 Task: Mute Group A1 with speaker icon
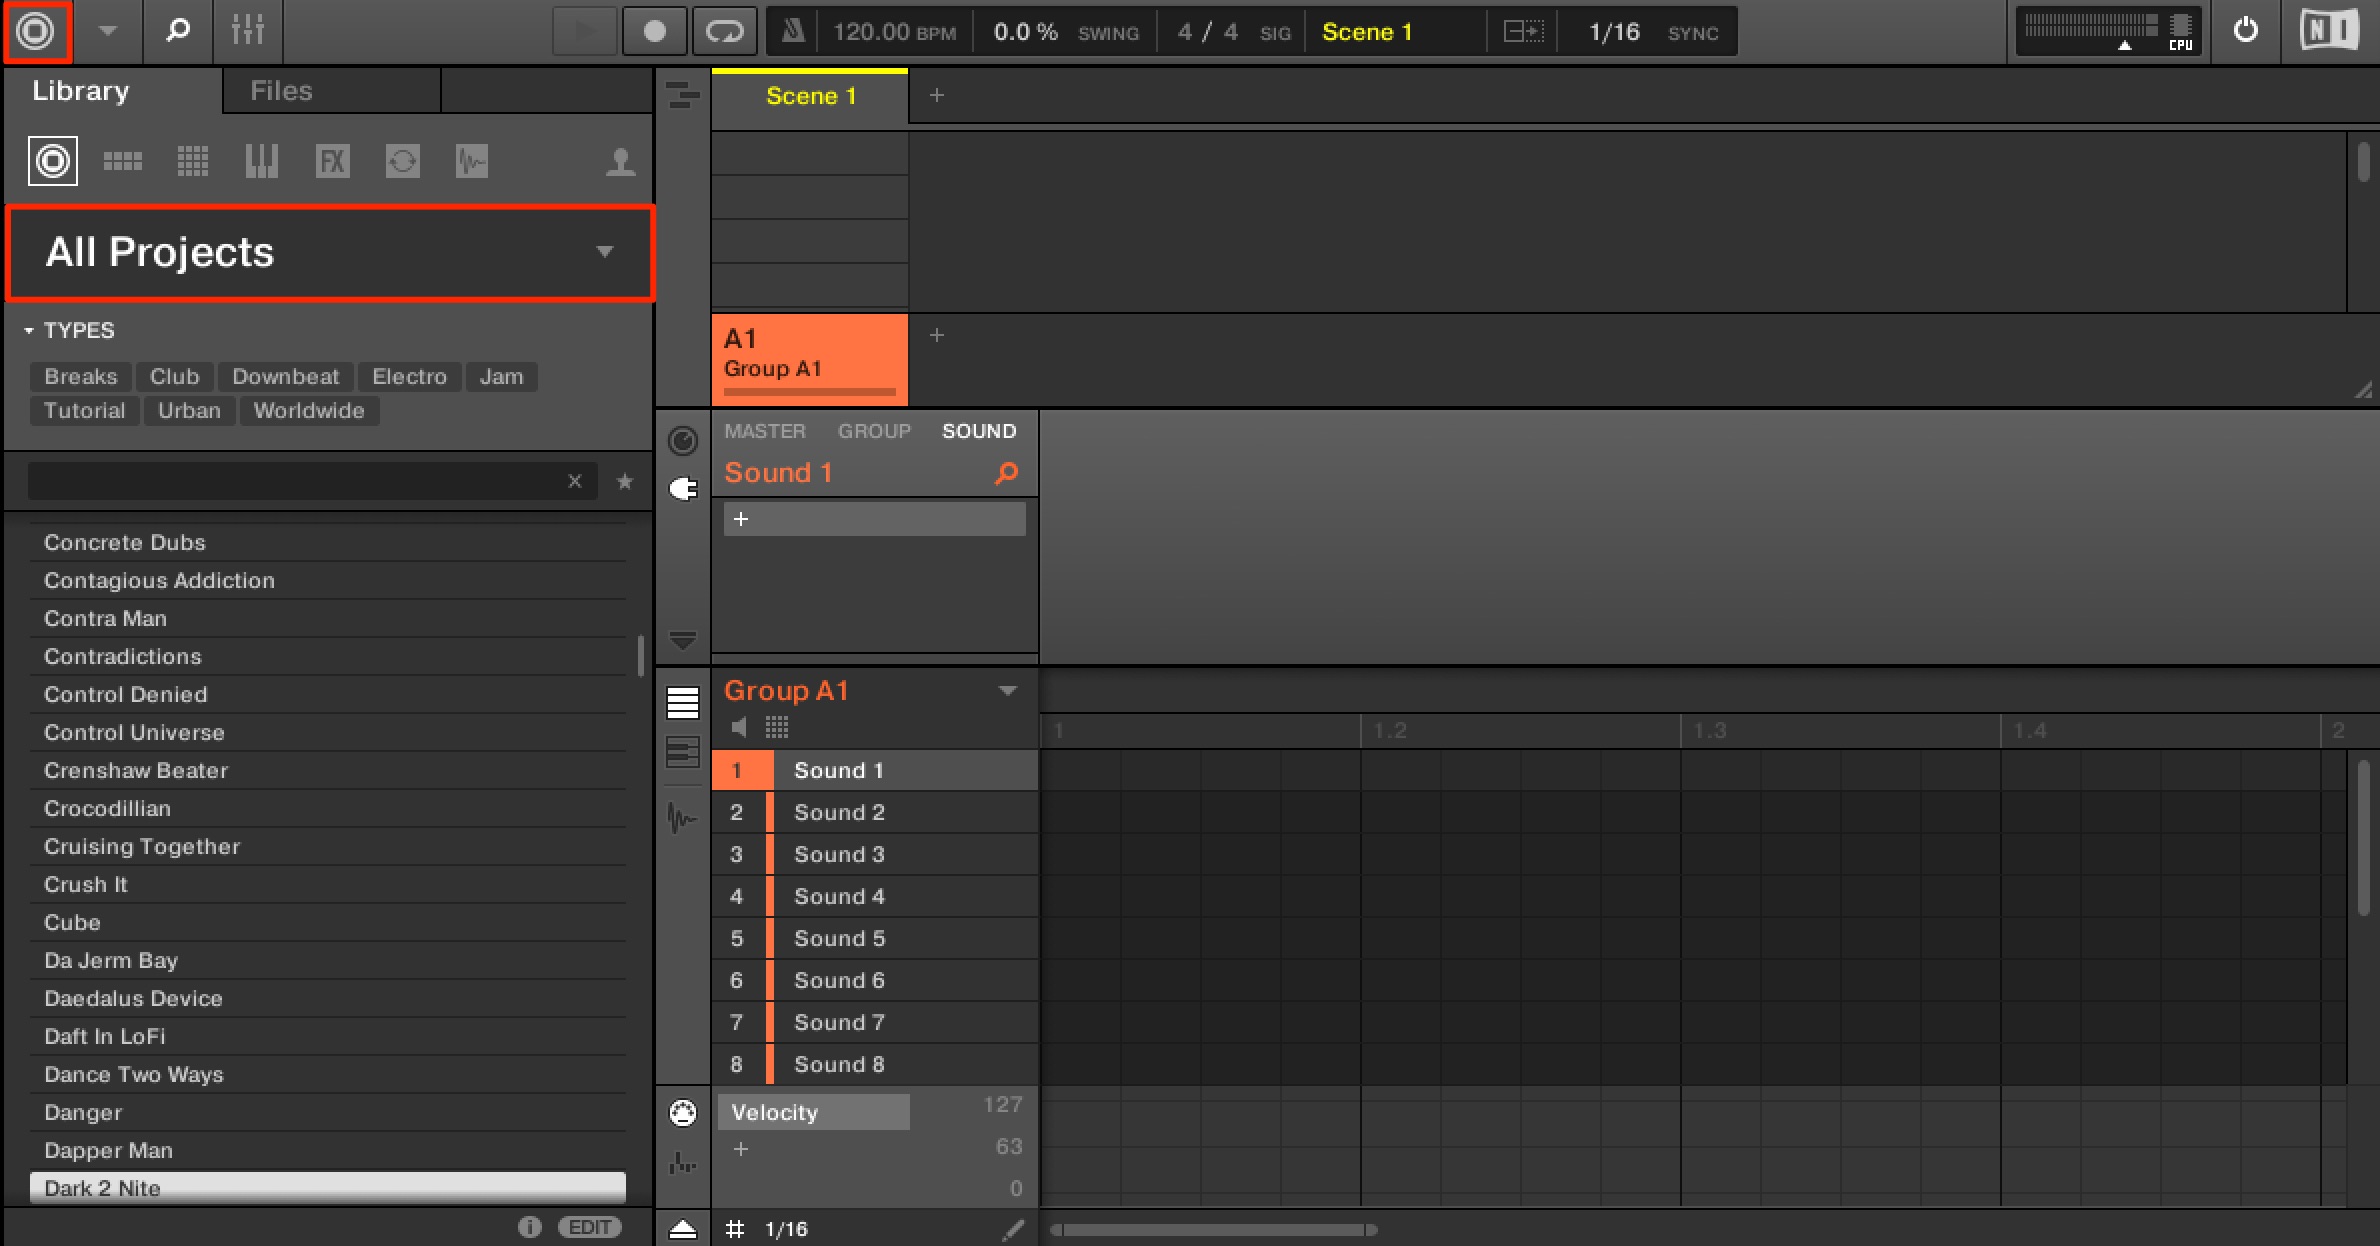tap(739, 728)
